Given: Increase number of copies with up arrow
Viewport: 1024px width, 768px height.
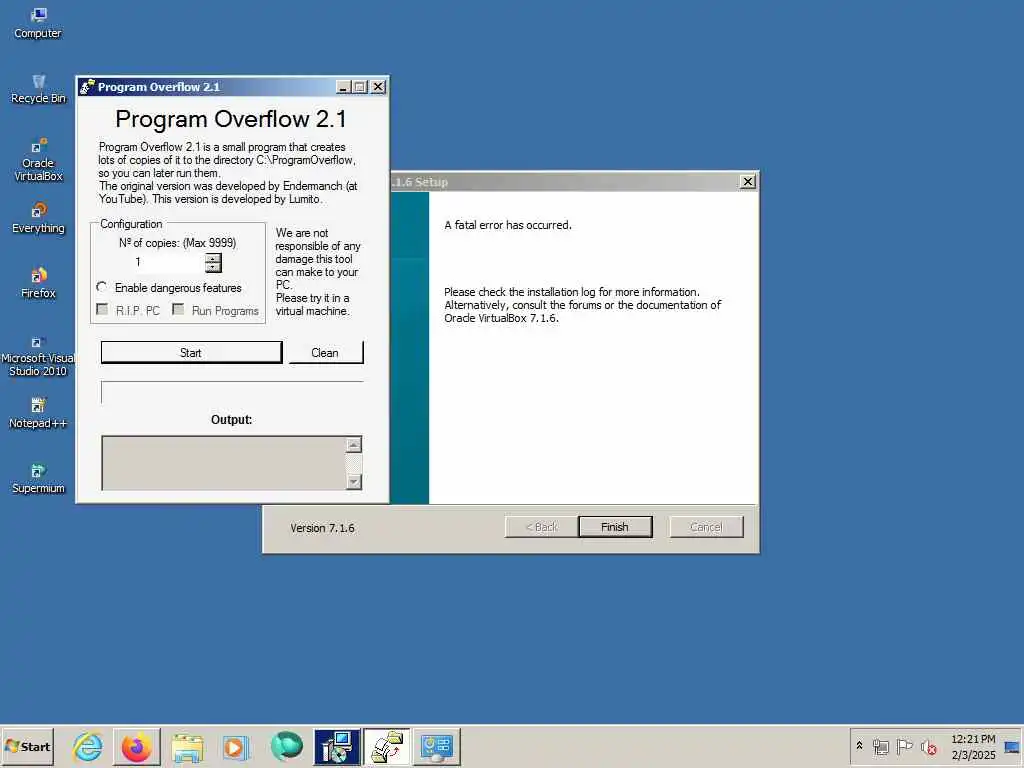Looking at the screenshot, I should [213, 258].
